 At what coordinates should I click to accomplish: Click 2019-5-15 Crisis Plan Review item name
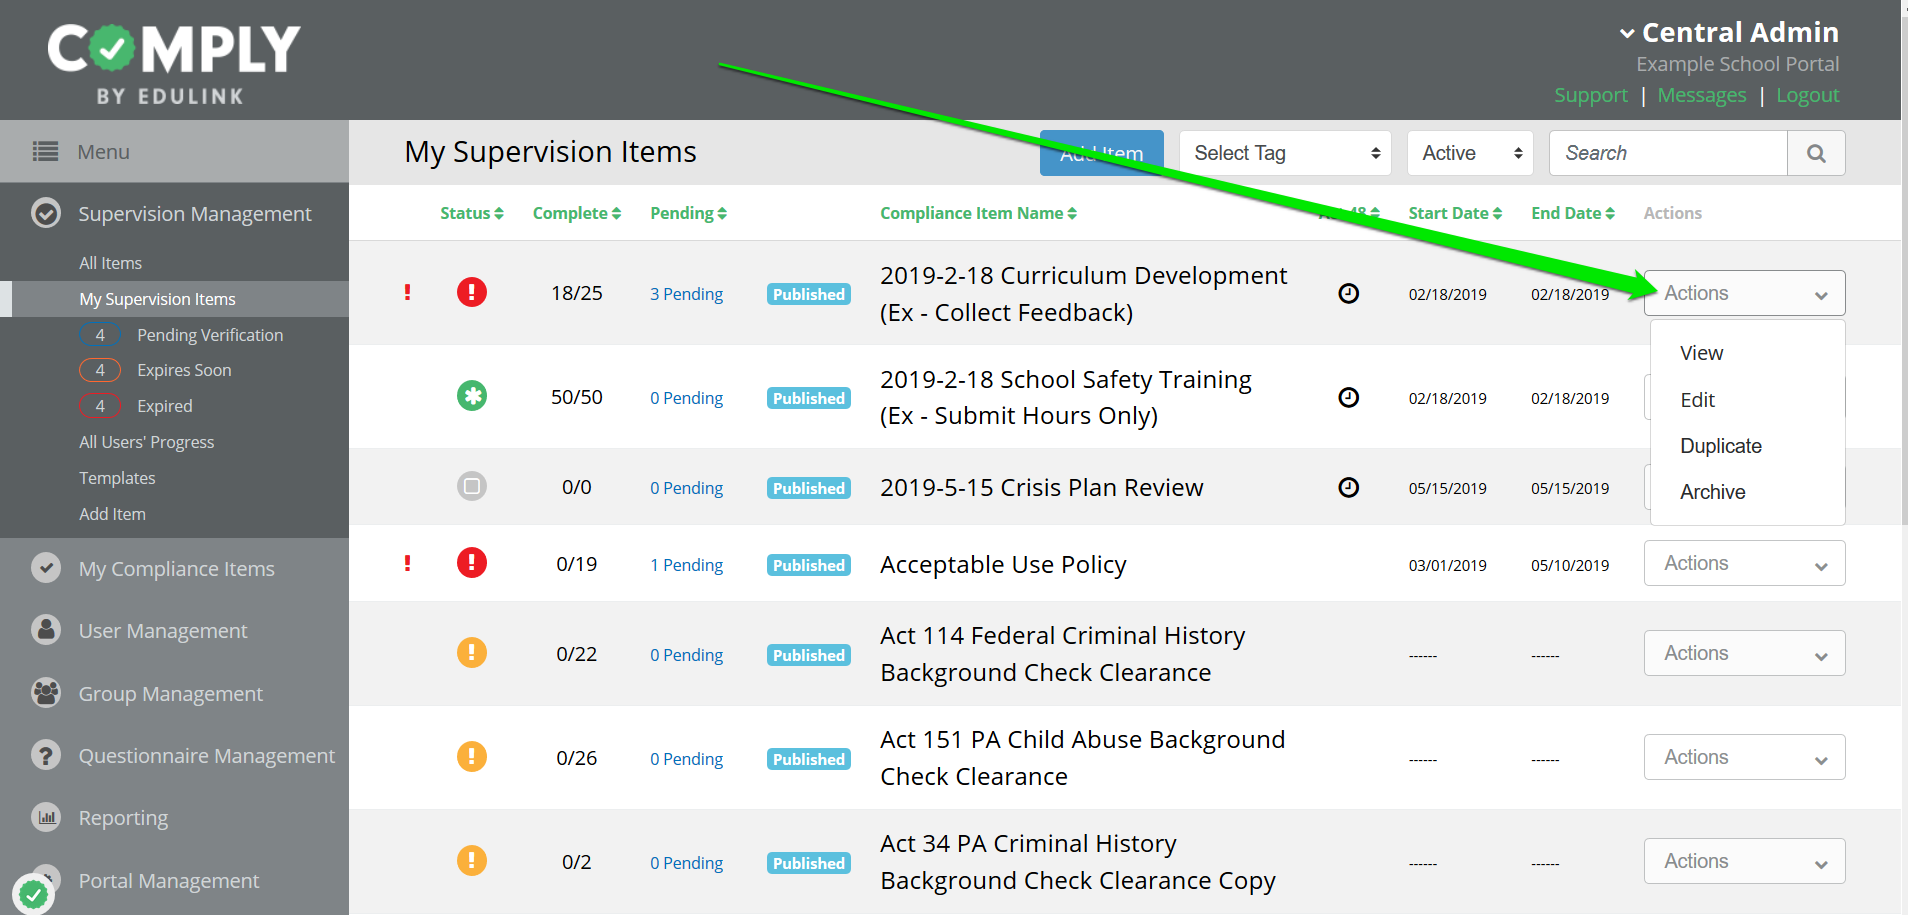(1041, 487)
